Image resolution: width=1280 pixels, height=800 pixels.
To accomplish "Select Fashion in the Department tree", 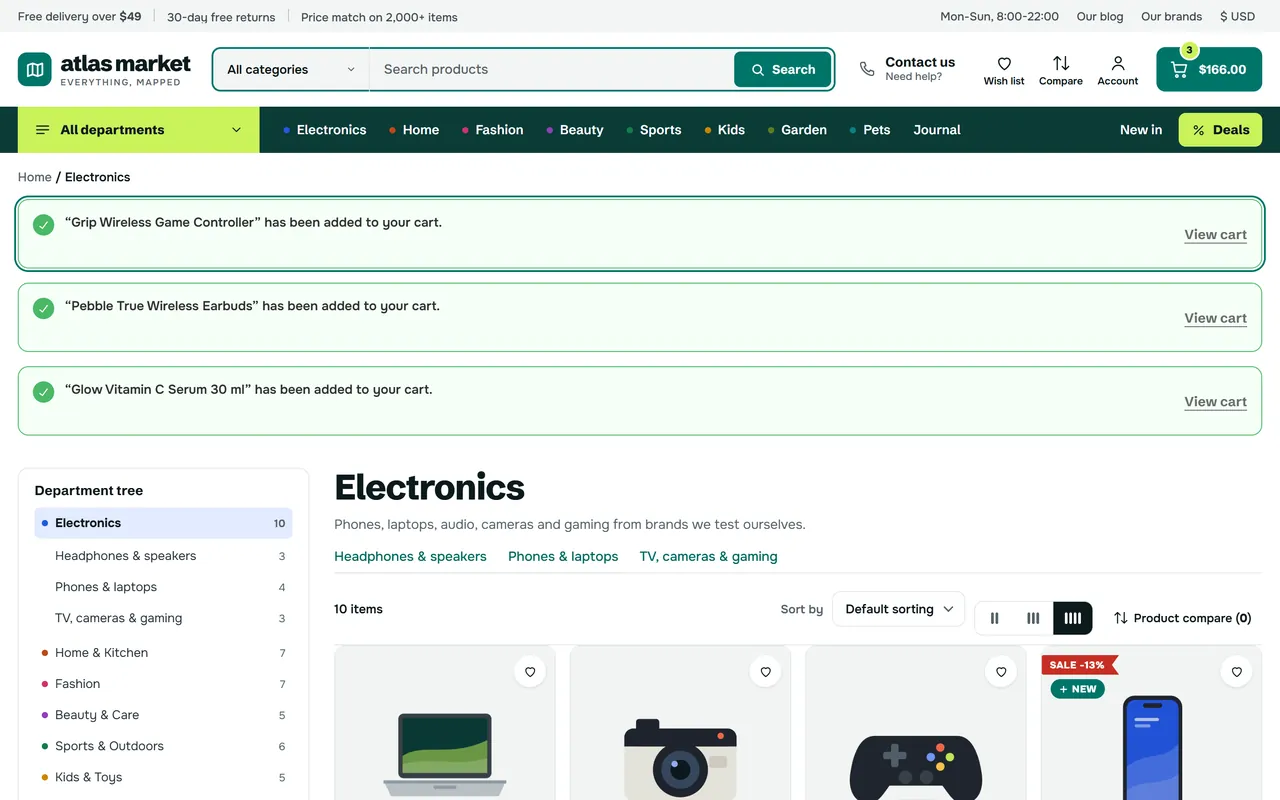I will pos(78,684).
